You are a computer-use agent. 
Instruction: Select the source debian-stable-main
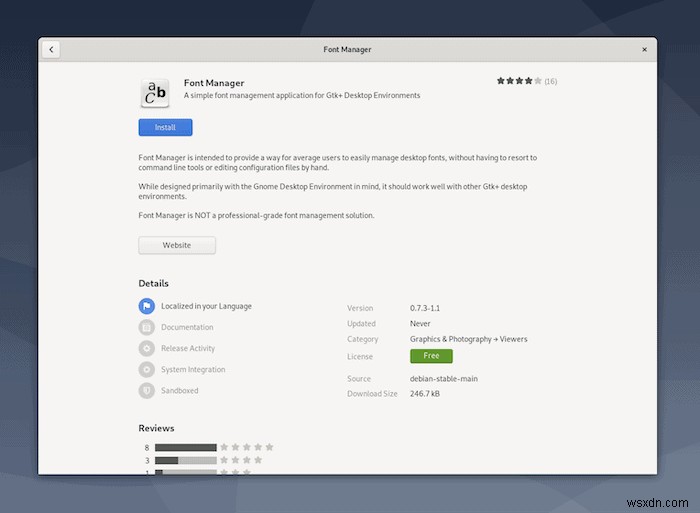(x=444, y=379)
